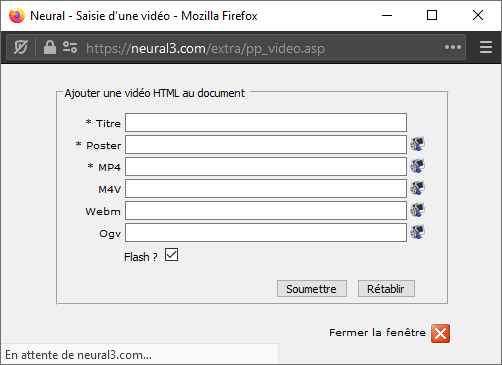Click the tracking protection shield icon

21,47
